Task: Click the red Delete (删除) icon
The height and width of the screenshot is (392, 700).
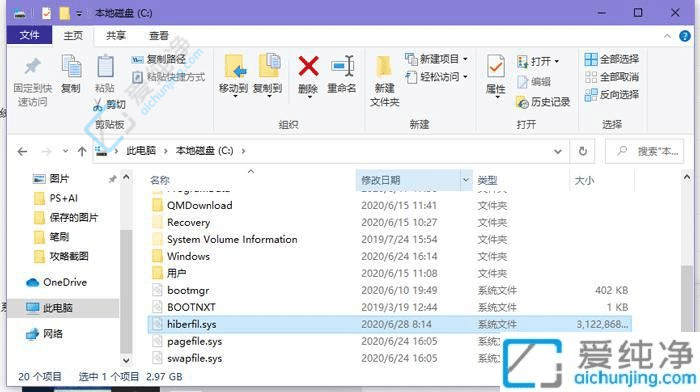Action: pos(308,67)
